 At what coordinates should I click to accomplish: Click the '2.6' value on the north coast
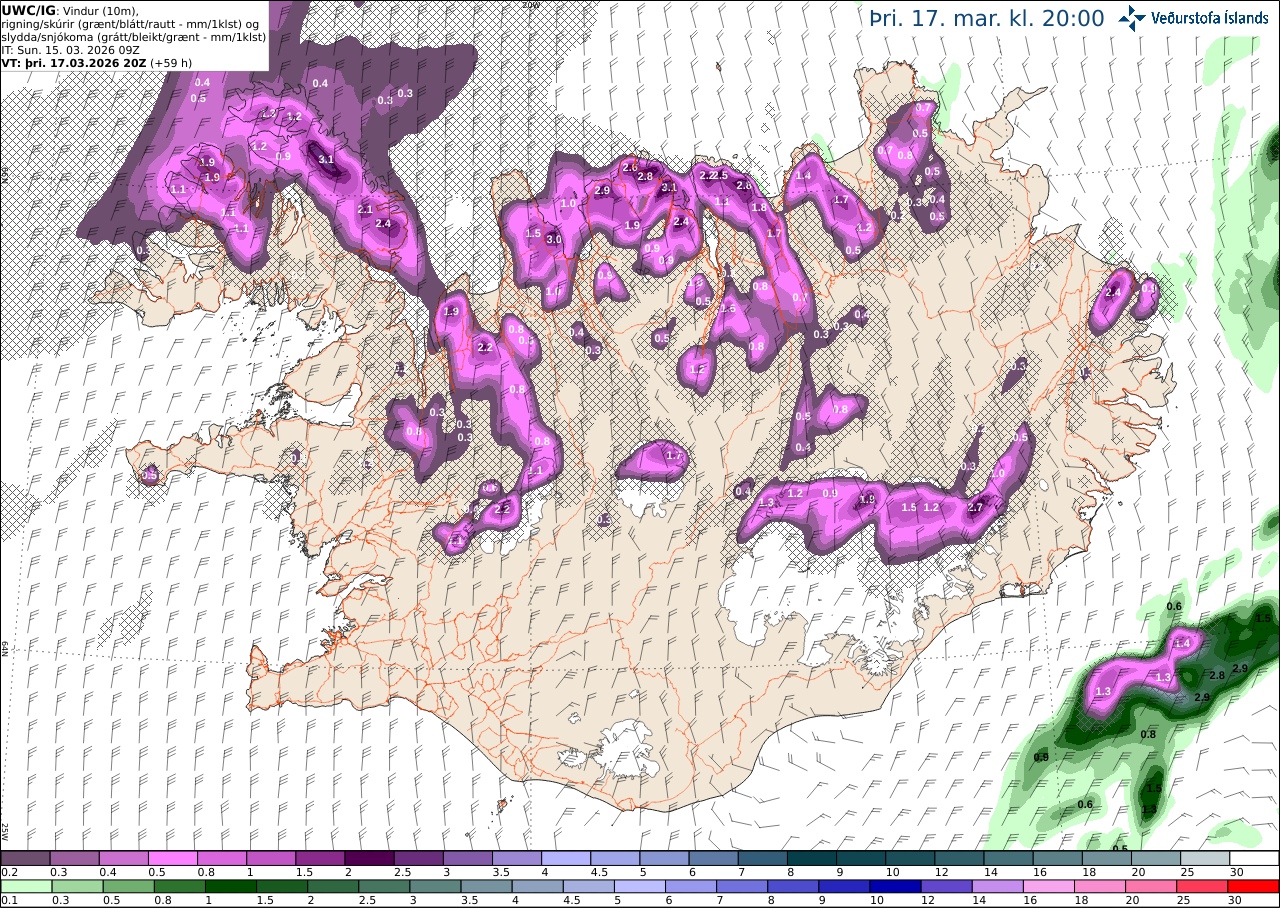coord(630,167)
